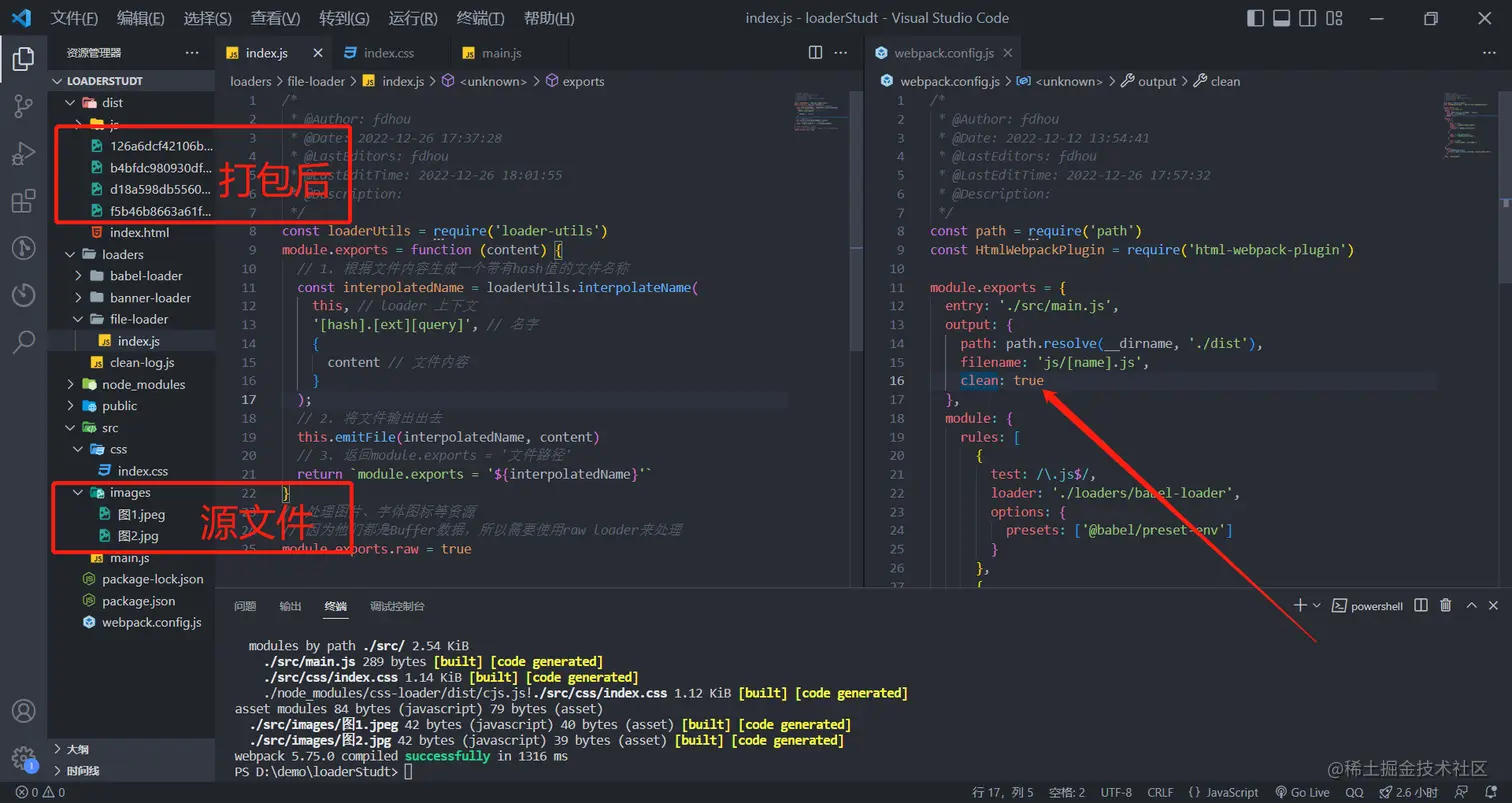Maximize the terminal panel with the caret

coord(1471,606)
